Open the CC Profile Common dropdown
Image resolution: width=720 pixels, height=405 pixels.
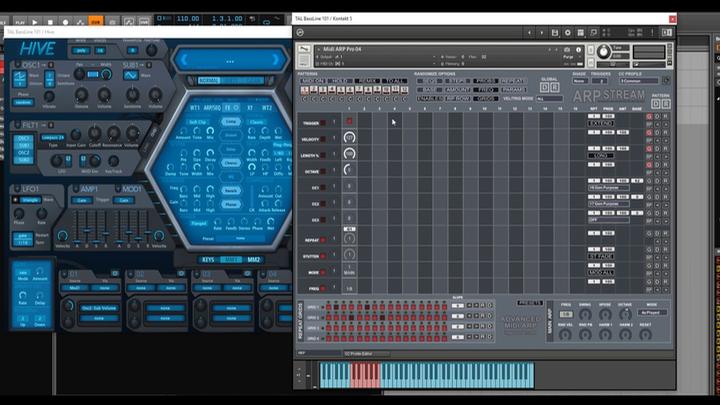pyautogui.click(x=639, y=81)
